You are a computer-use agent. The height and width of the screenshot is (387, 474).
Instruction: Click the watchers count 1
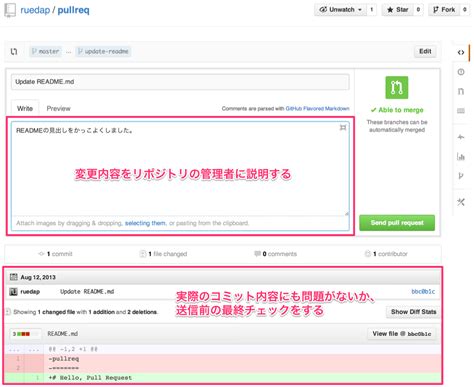(372, 10)
